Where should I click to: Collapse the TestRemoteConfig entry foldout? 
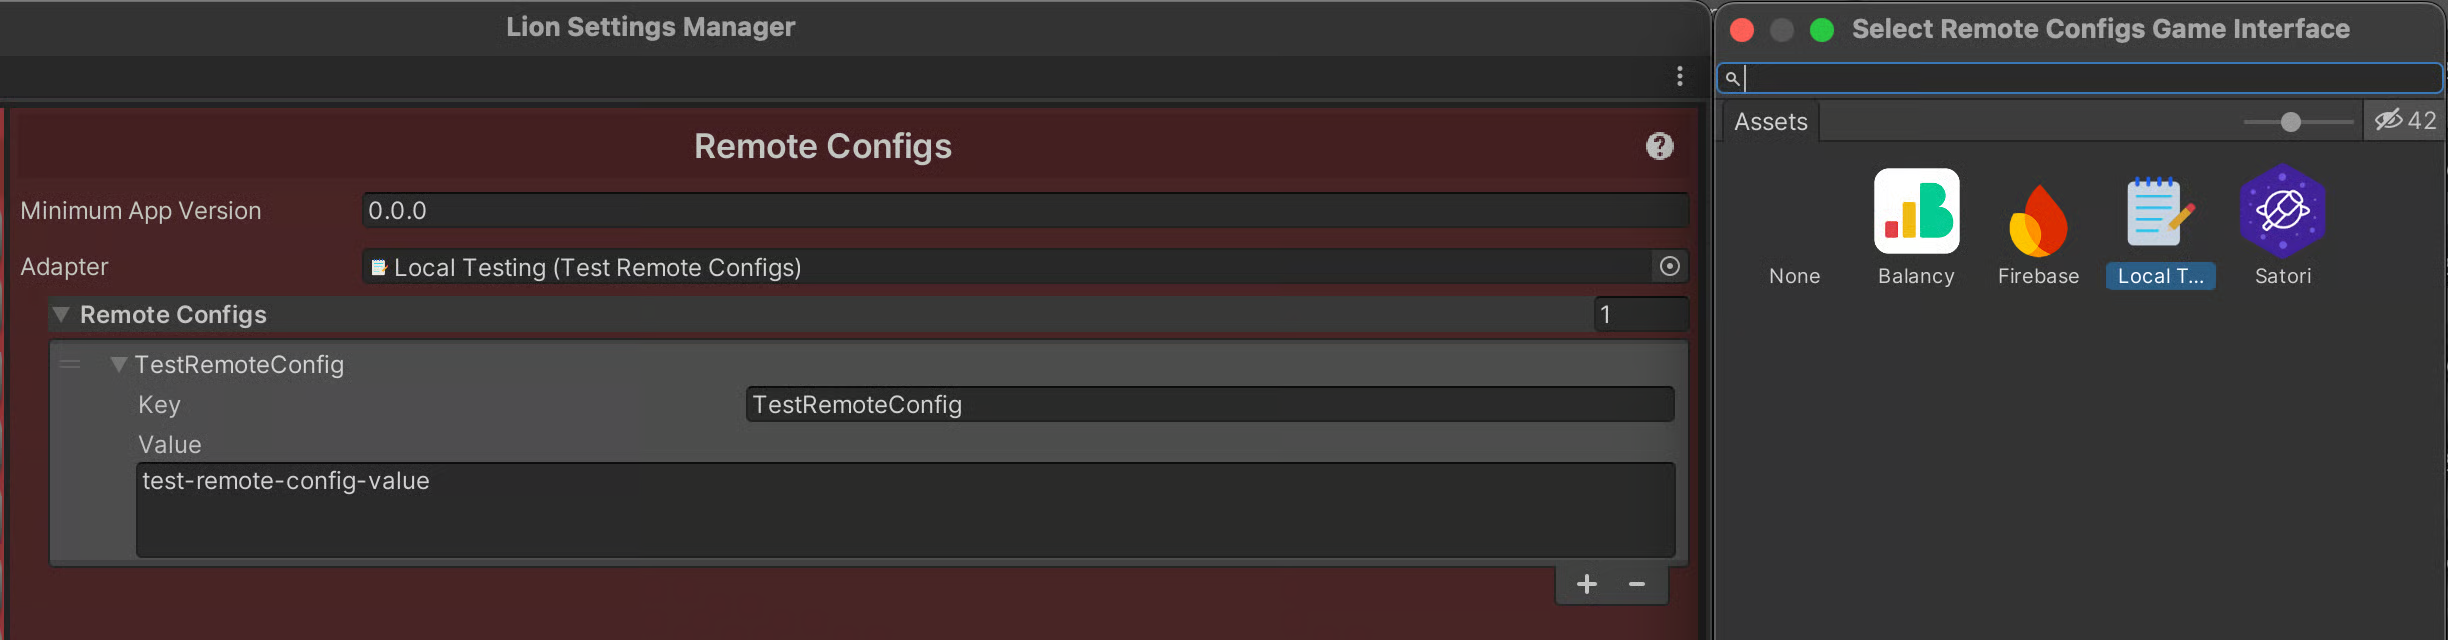point(119,364)
